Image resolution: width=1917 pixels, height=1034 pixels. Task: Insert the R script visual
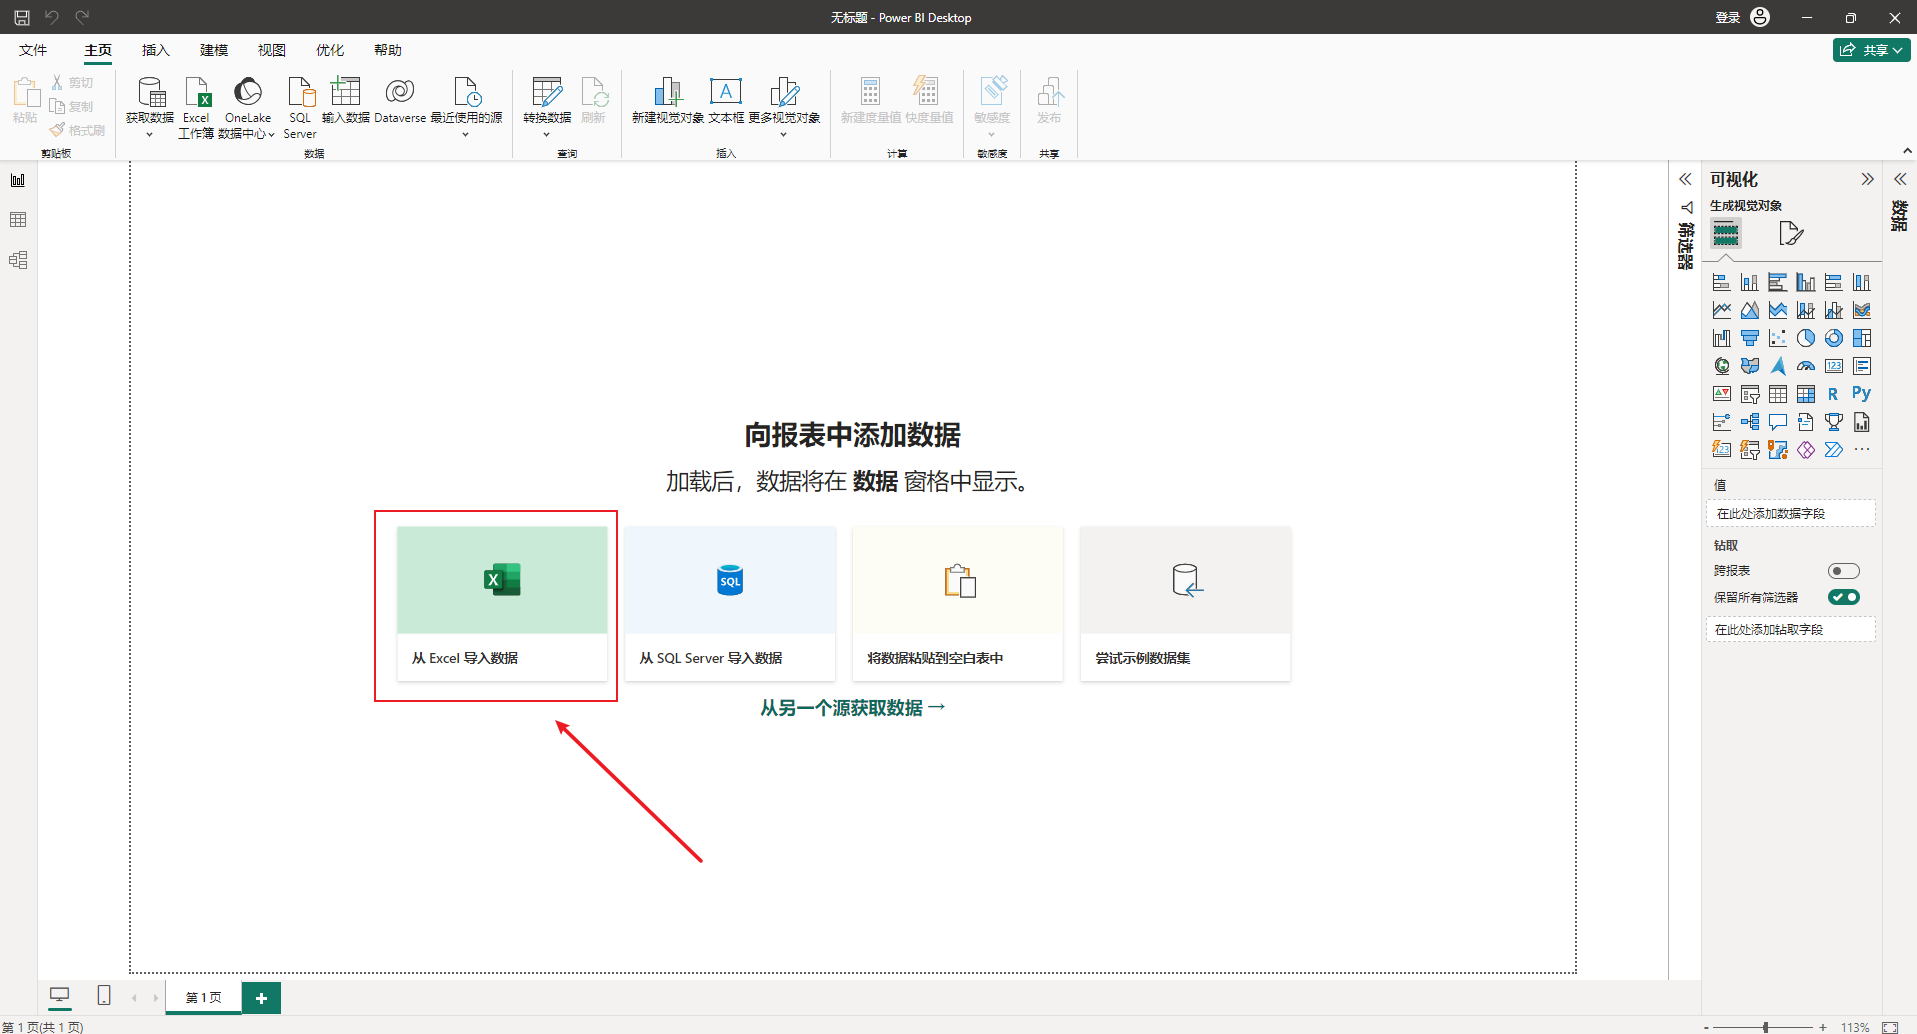1833,395
